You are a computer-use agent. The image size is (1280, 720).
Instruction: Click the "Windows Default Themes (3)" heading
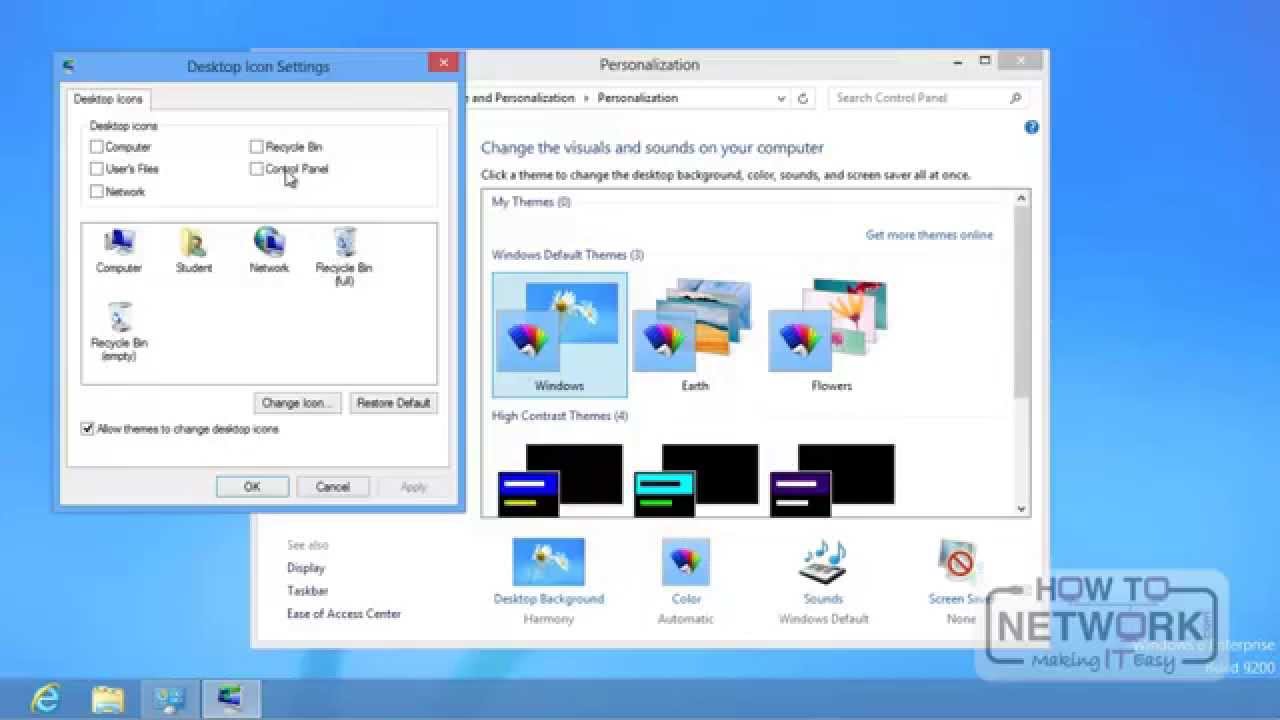[x=568, y=255]
